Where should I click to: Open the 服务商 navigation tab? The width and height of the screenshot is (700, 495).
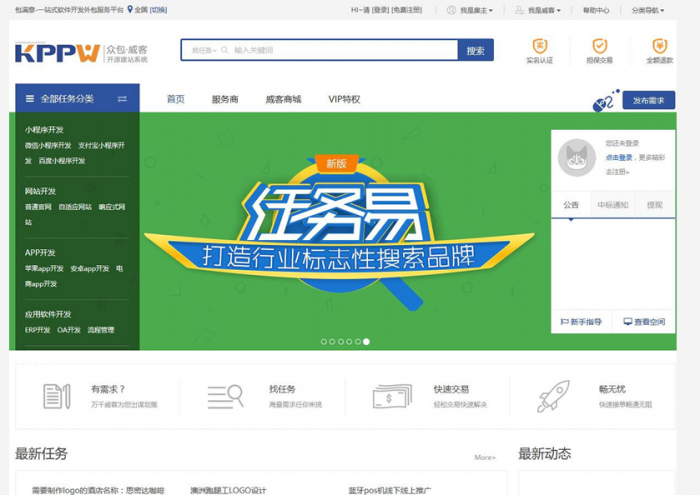(x=225, y=99)
